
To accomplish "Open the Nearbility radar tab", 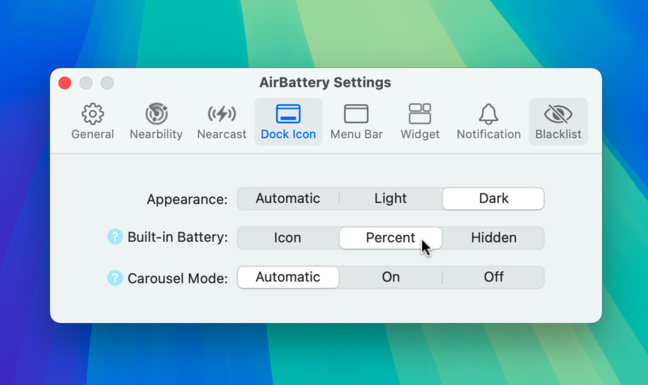I will coord(156,121).
